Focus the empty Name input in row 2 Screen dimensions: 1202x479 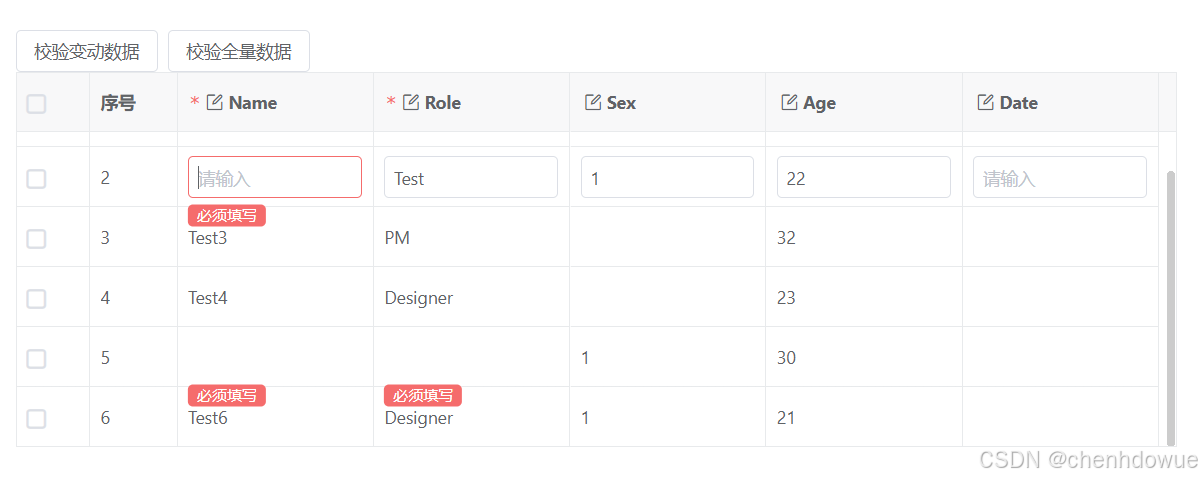pos(275,178)
